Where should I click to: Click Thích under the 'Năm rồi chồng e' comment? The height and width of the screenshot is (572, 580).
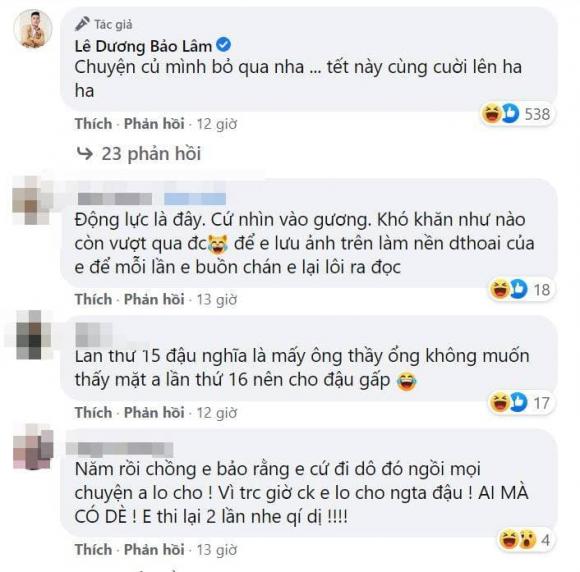(93, 549)
